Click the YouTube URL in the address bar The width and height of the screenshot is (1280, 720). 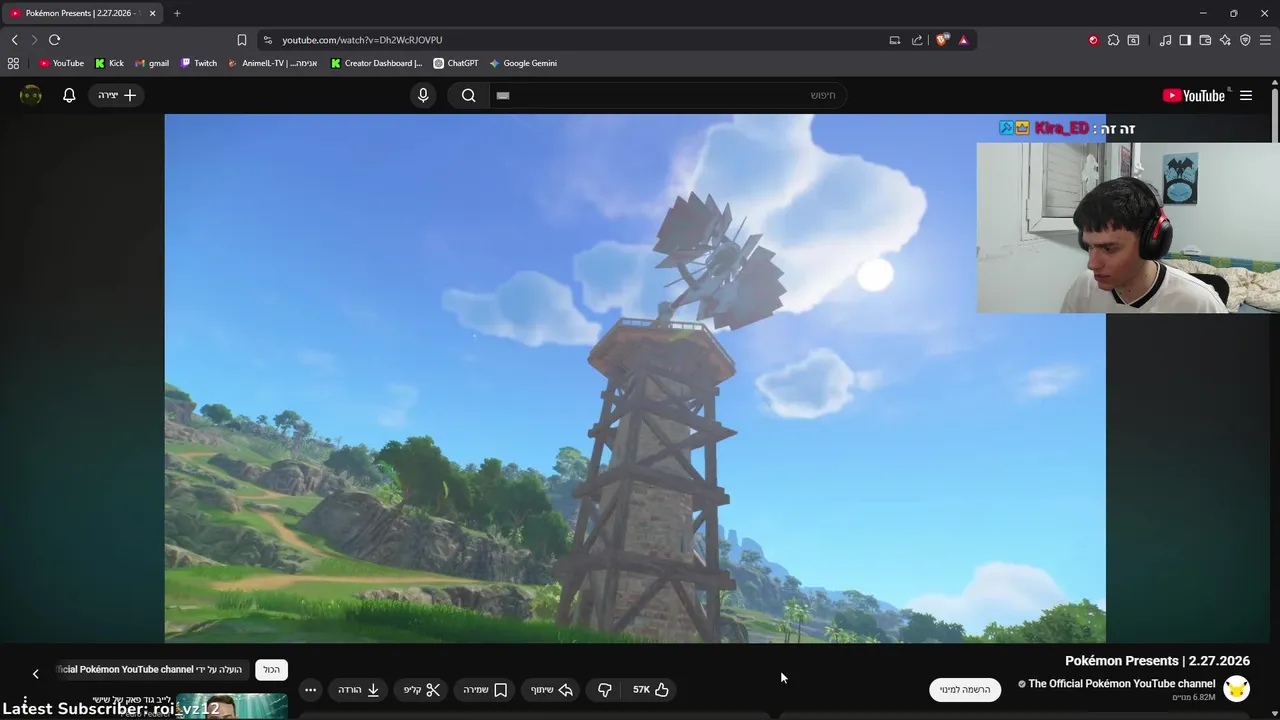pyautogui.click(x=362, y=40)
